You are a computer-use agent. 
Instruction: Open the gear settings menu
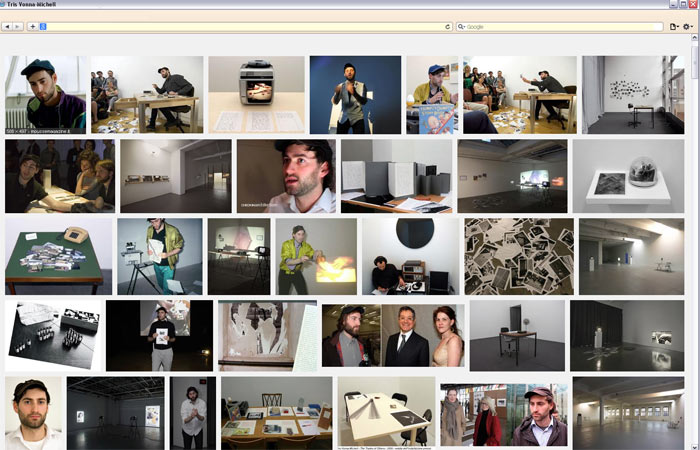coord(688,27)
